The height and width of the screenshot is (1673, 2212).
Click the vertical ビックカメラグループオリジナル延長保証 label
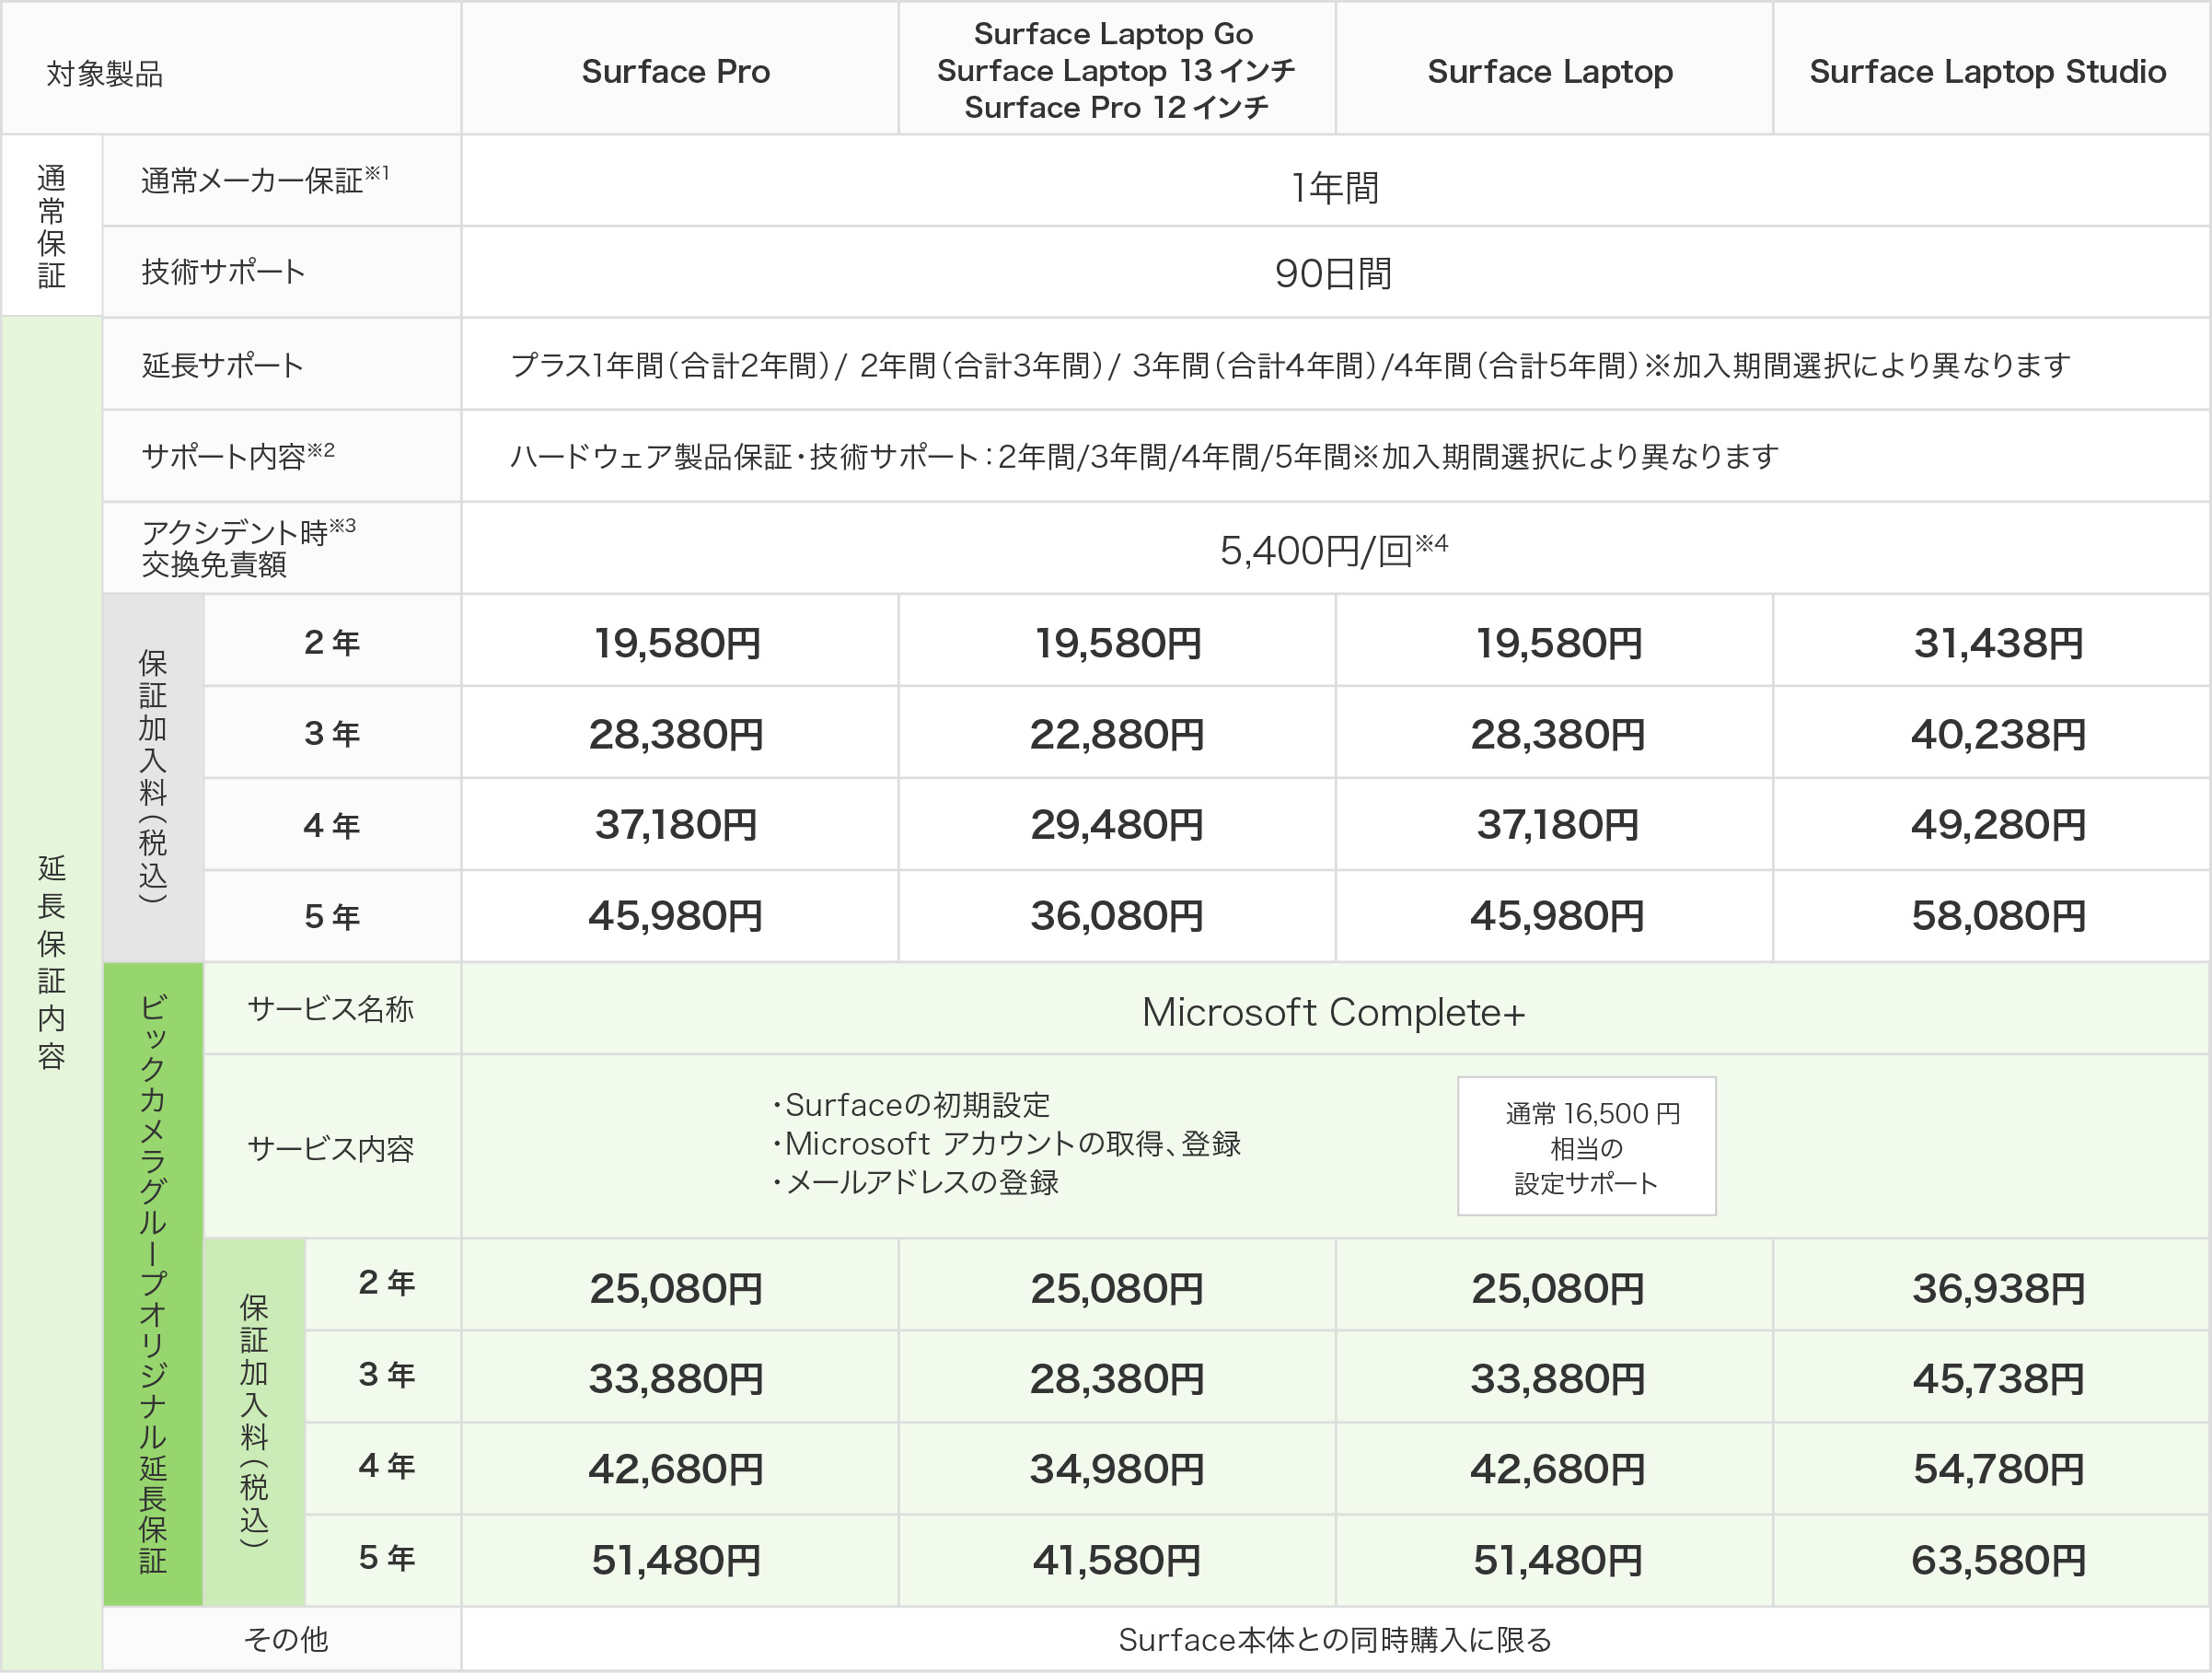153,1284
